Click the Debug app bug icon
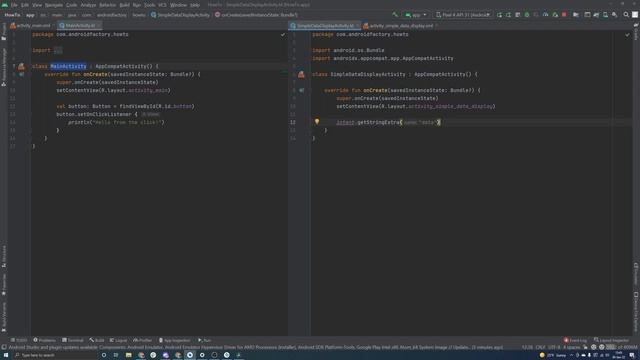Screen dimensions: 640x360 [527, 15]
